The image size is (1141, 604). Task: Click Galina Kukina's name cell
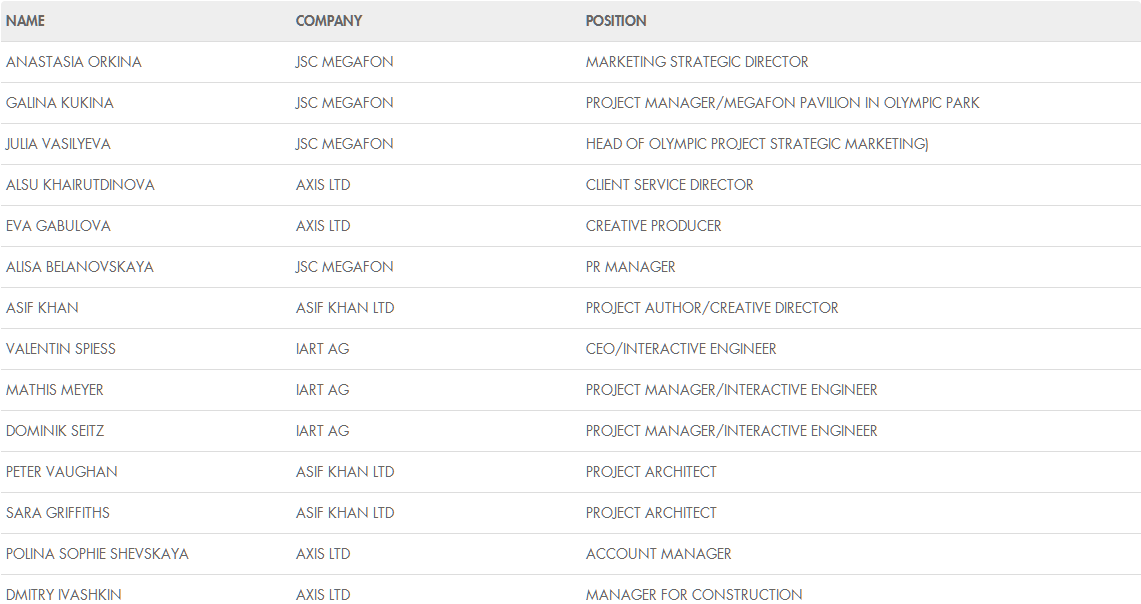[x=60, y=103]
